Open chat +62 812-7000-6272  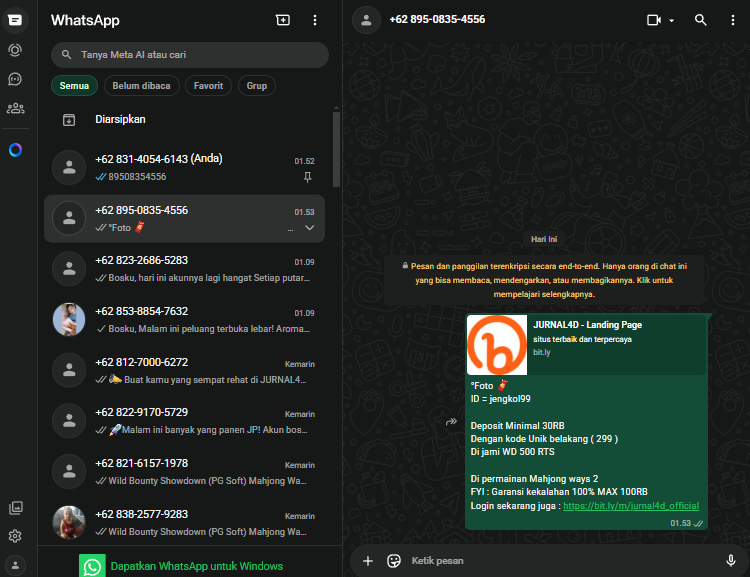pos(184,371)
